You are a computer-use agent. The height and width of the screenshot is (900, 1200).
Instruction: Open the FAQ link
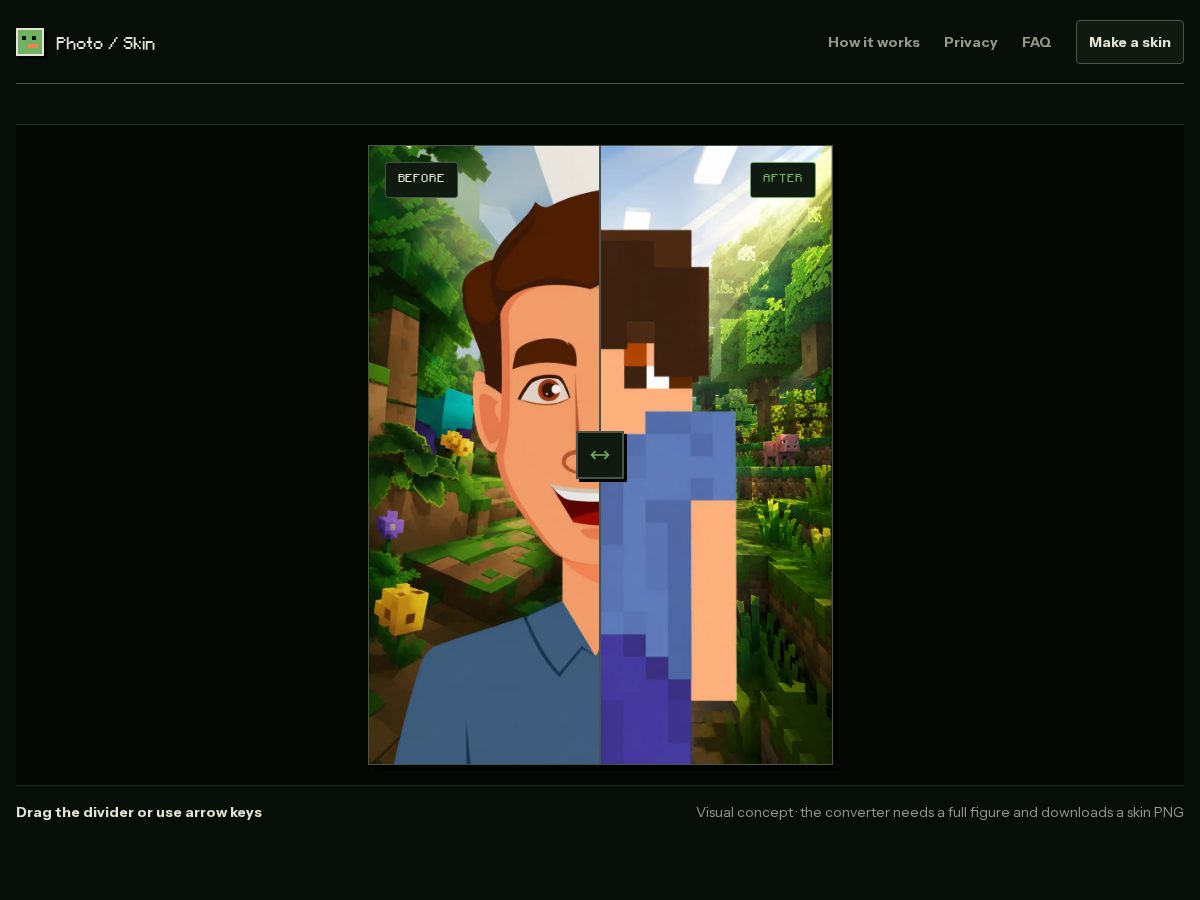(1036, 42)
